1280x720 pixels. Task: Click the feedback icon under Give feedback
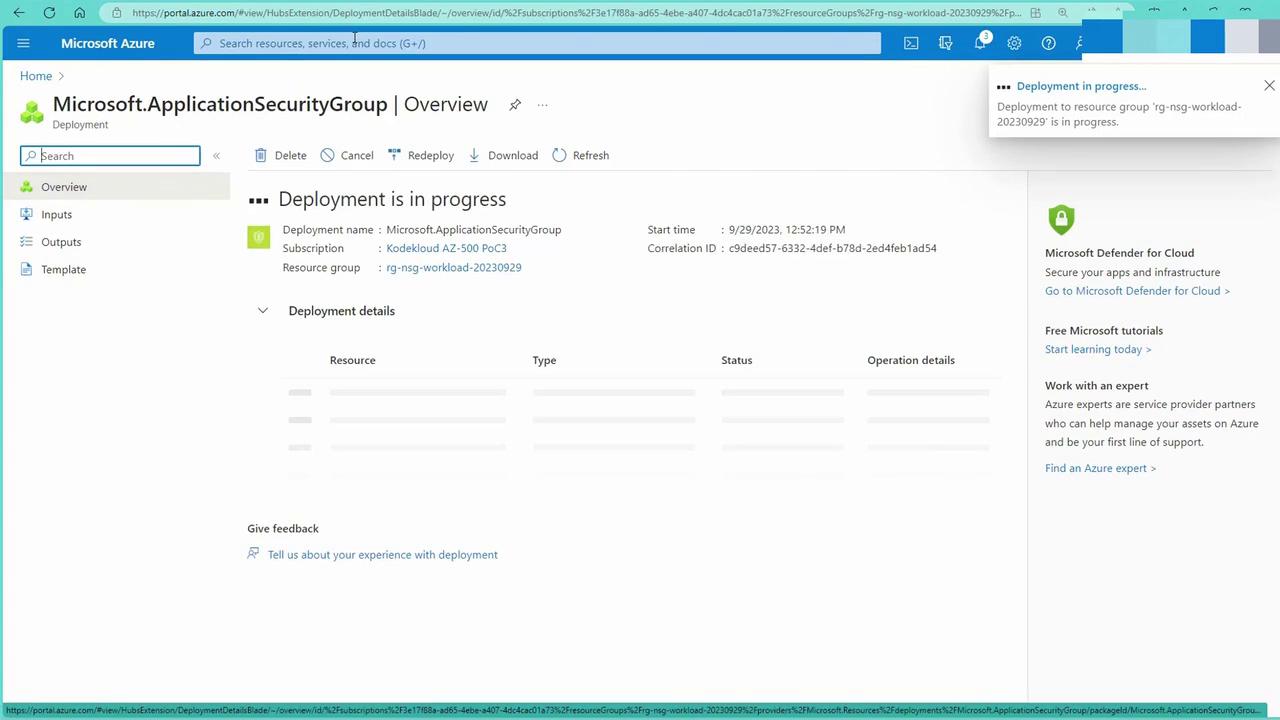click(253, 554)
